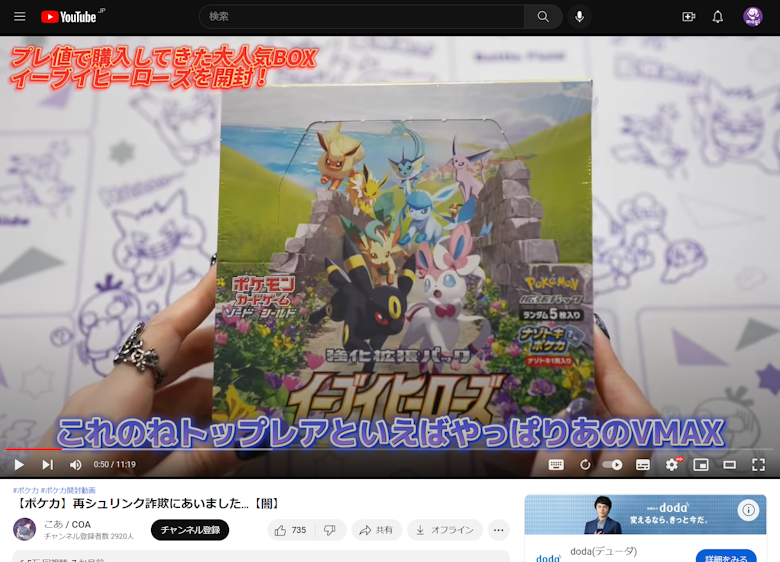Image resolution: width=780 pixels, height=562 pixels.
Task: Click the #ポケカ hashtag link
Action: point(25,490)
